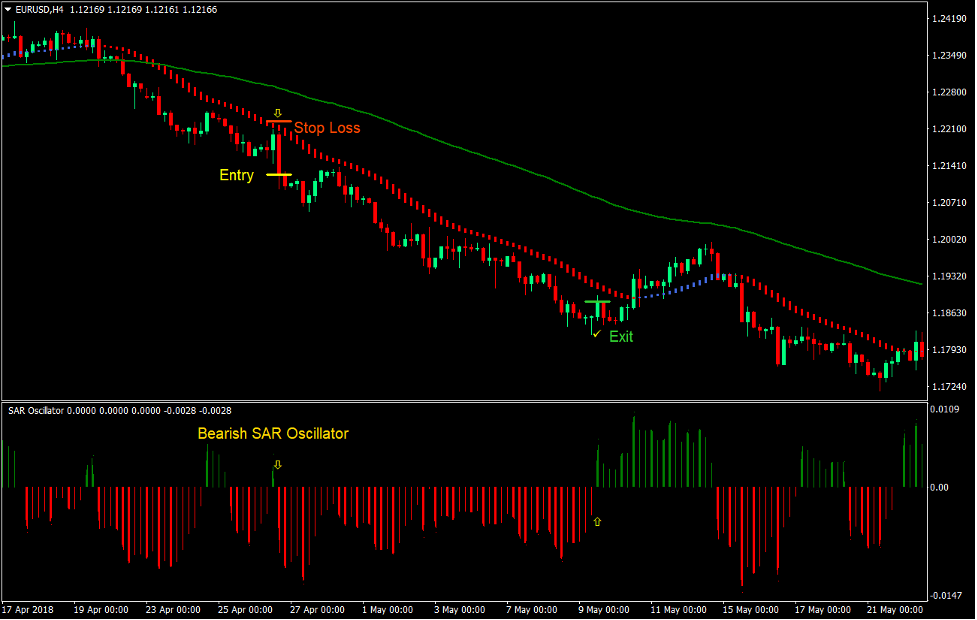Click the Entry text label
977x620 pixels.
[x=237, y=175]
